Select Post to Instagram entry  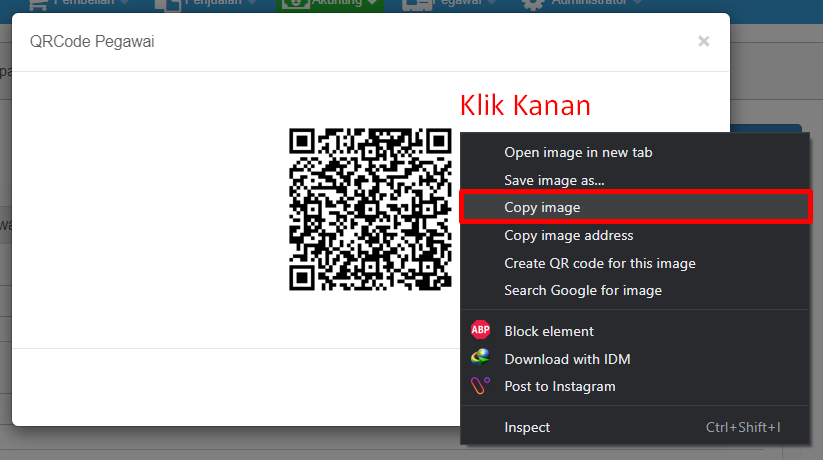[x=635, y=386]
